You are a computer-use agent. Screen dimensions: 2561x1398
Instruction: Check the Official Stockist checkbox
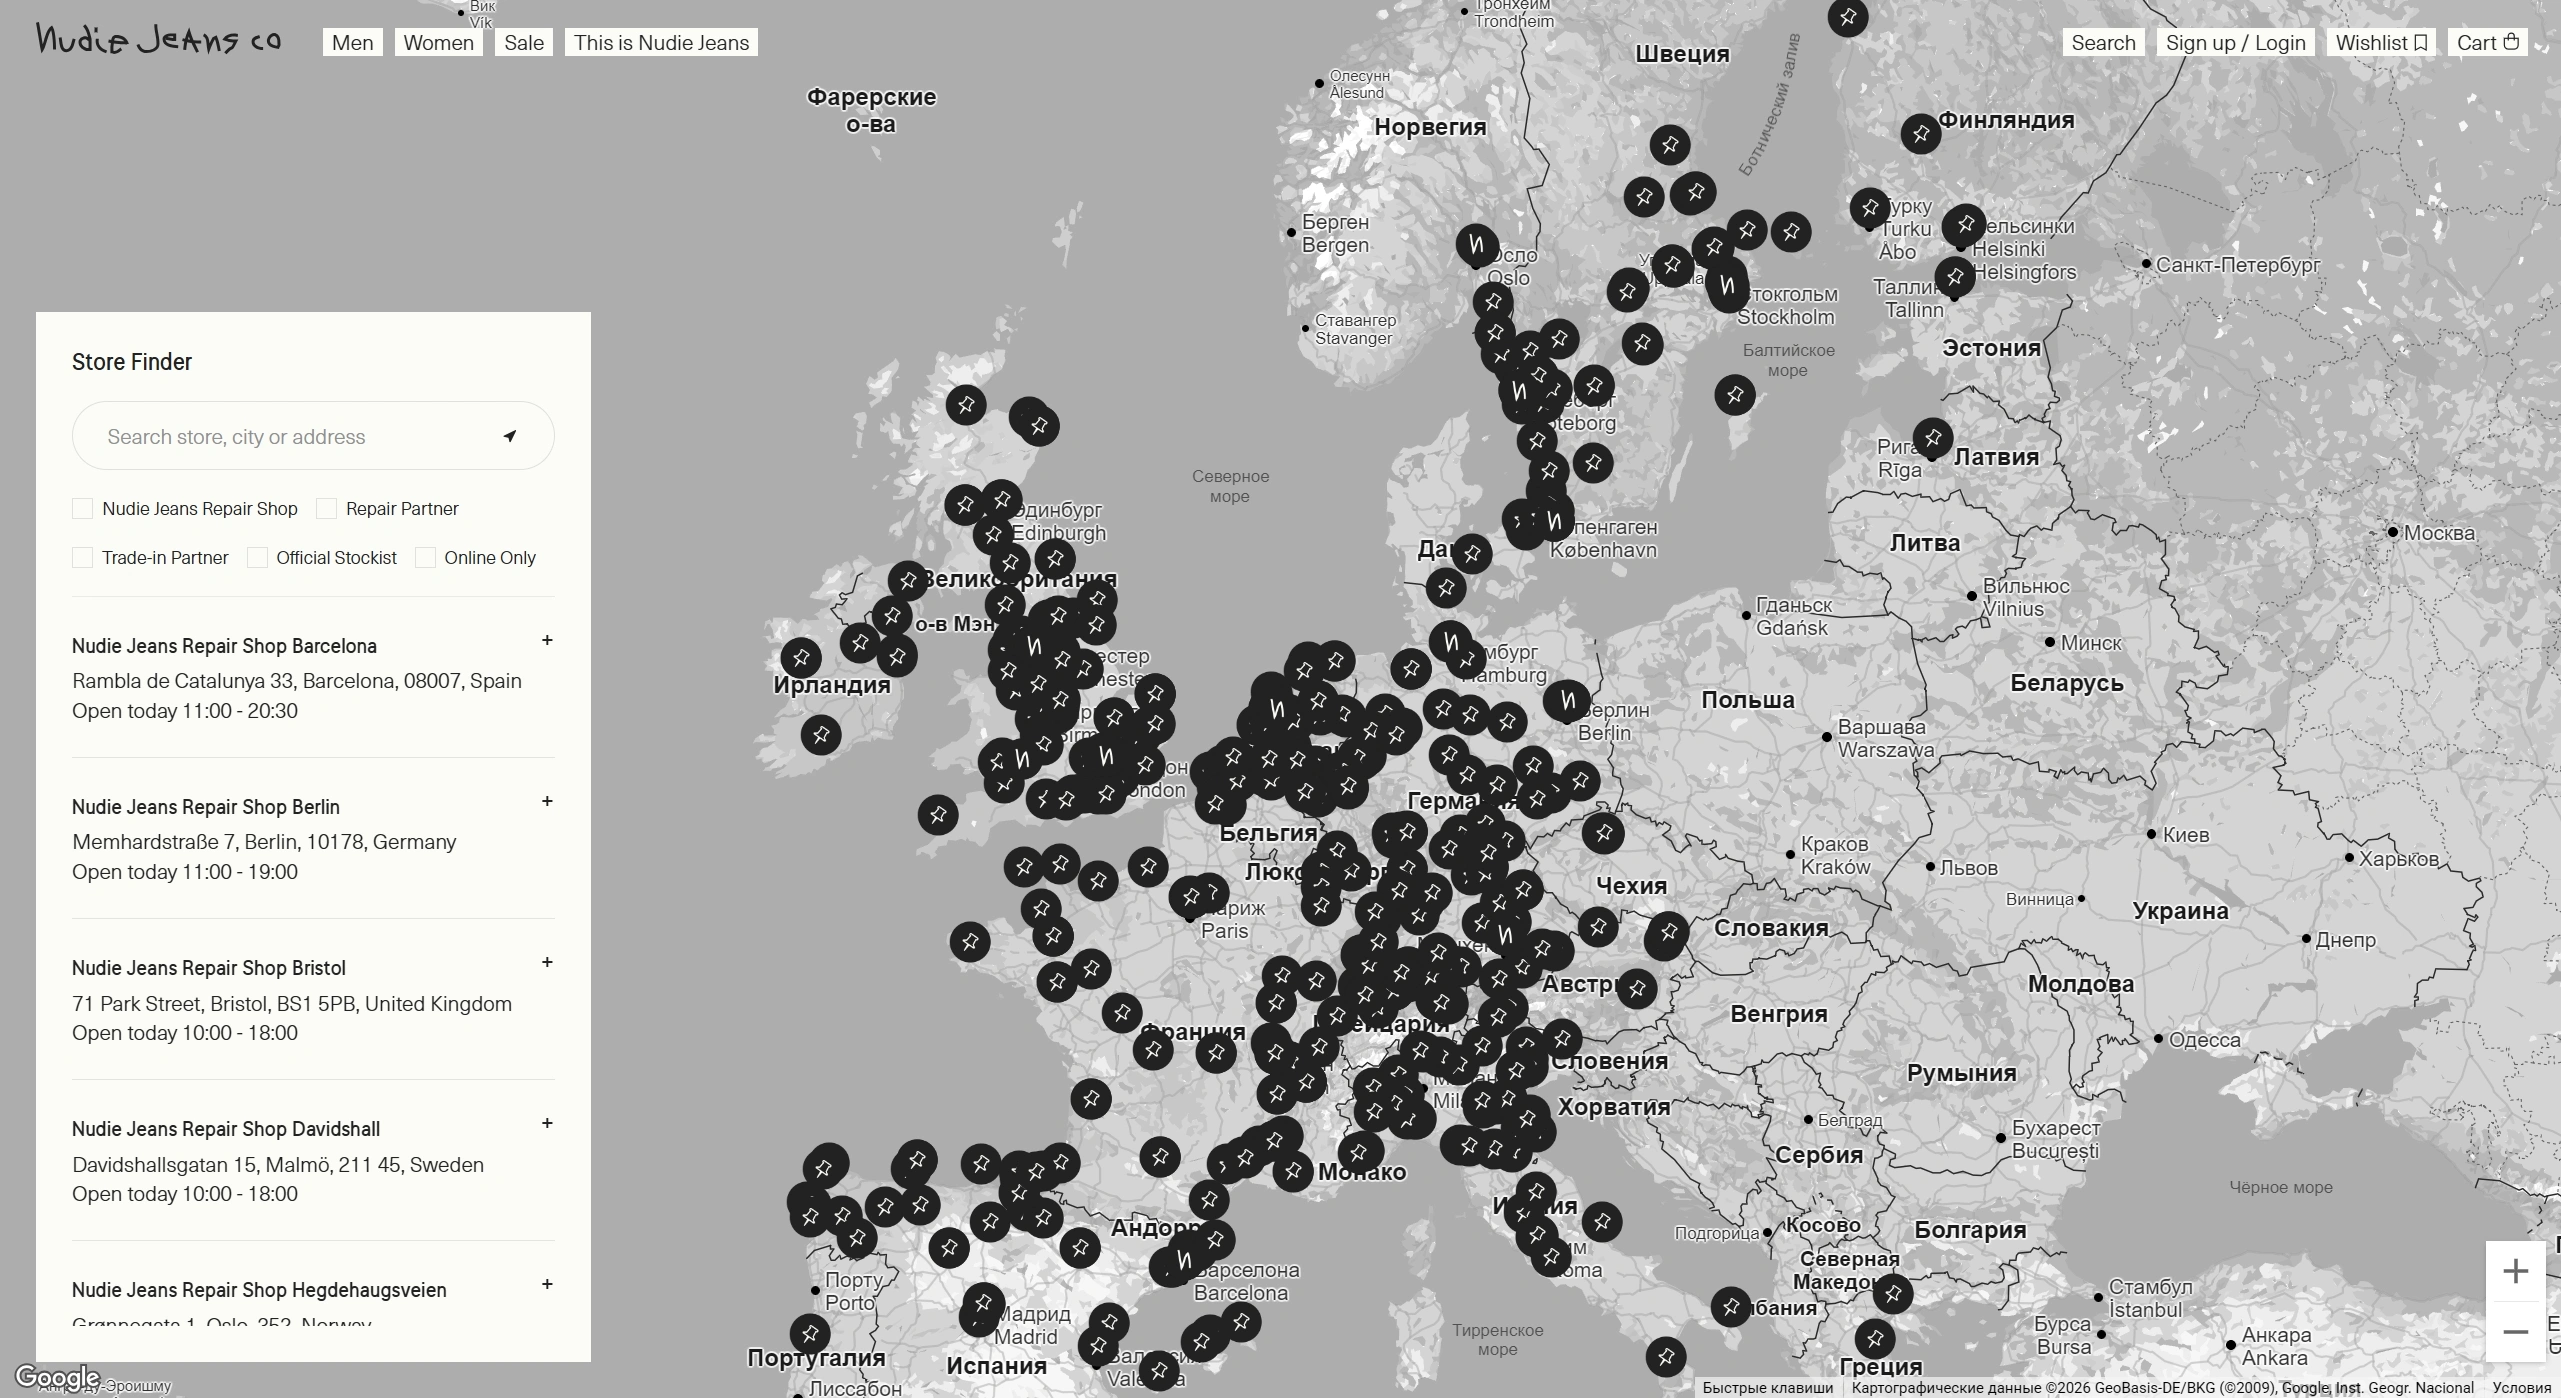click(x=257, y=558)
